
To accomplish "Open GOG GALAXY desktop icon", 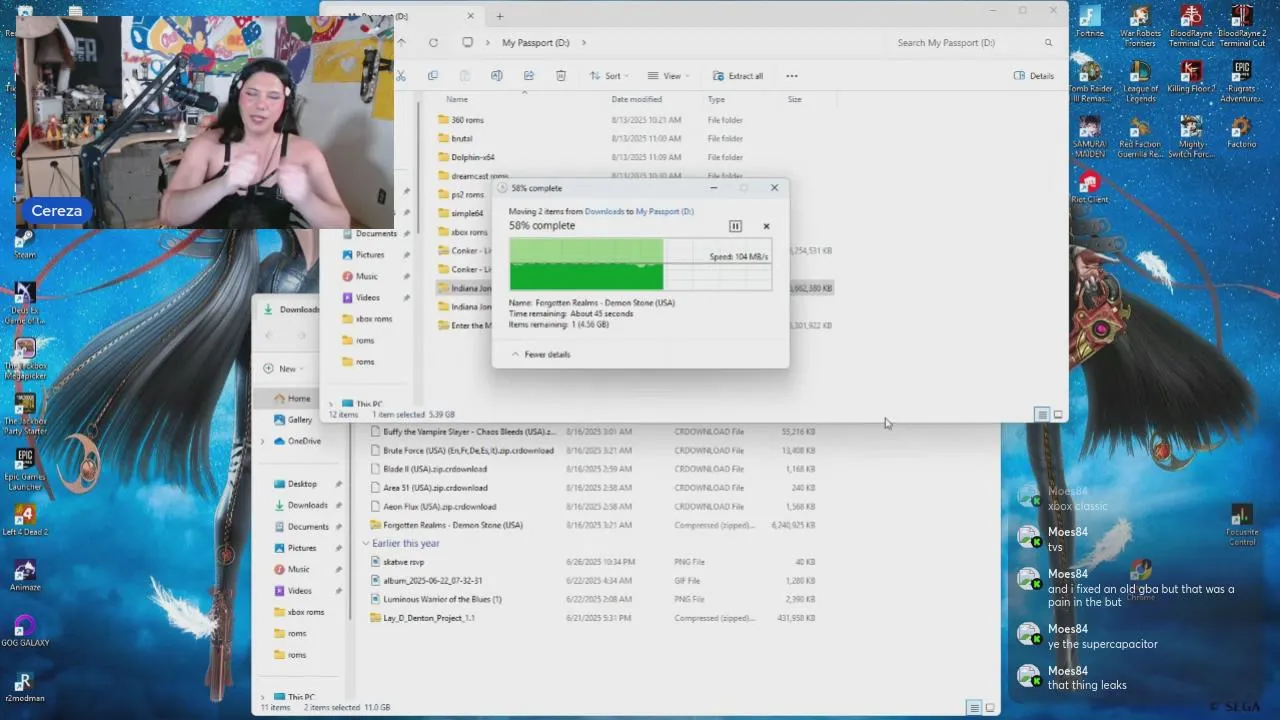I will click(x=25, y=631).
